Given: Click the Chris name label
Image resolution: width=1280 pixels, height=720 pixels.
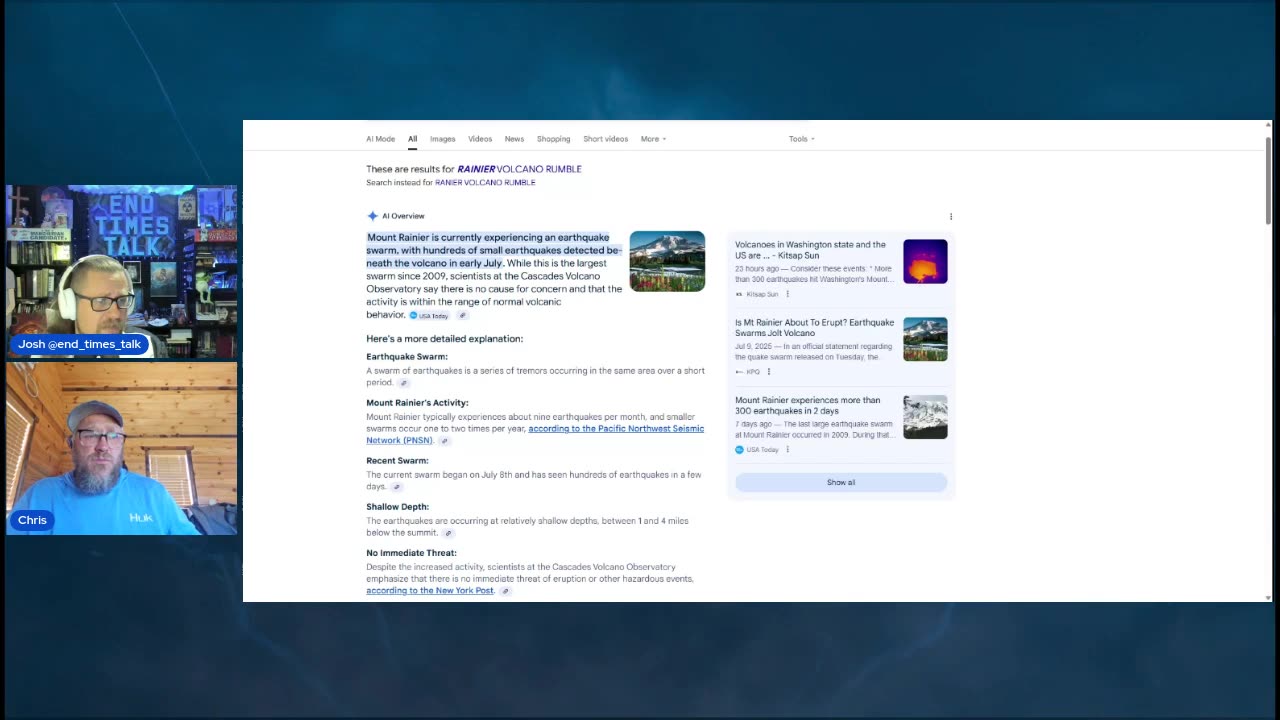Looking at the screenshot, I should click(x=32, y=520).
